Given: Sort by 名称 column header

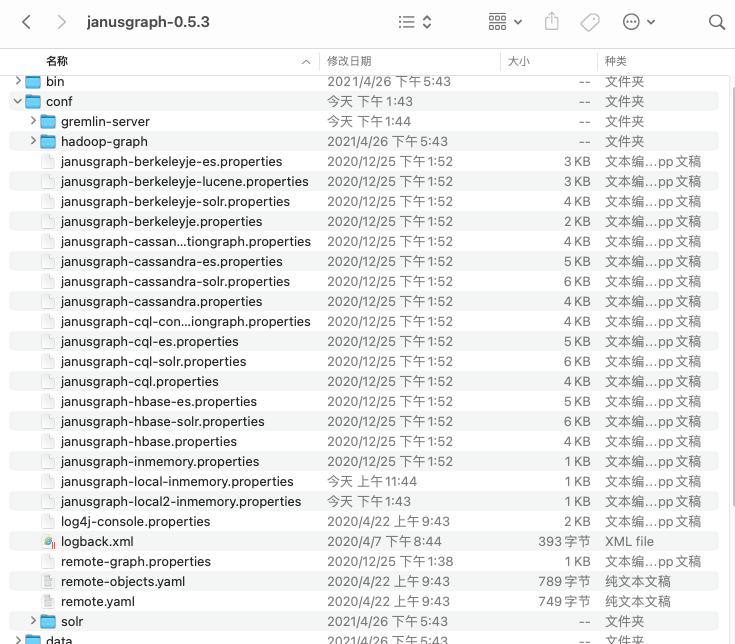Looking at the screenshot, I should pyautogui.click(x=57, y=61).
